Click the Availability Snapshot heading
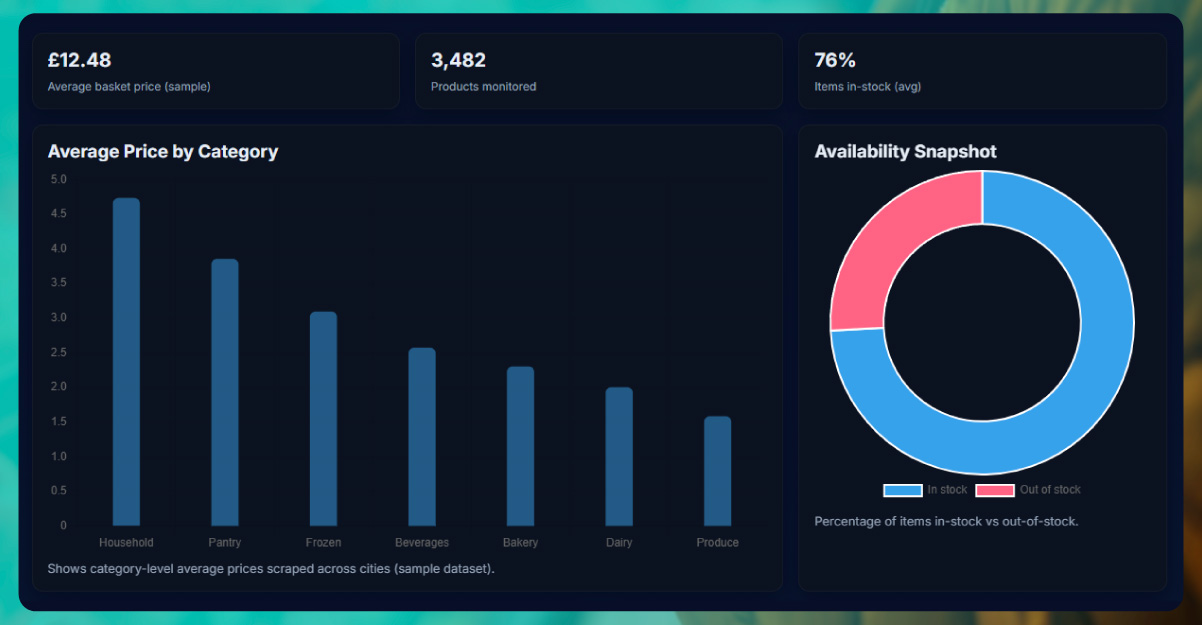 tap(905, 152)
